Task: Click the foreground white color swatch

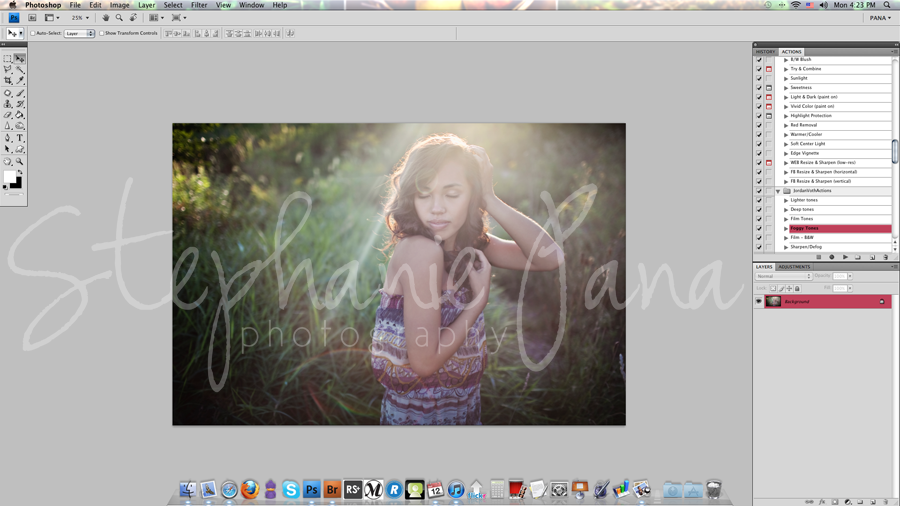Action: click(x=9, y=176)
